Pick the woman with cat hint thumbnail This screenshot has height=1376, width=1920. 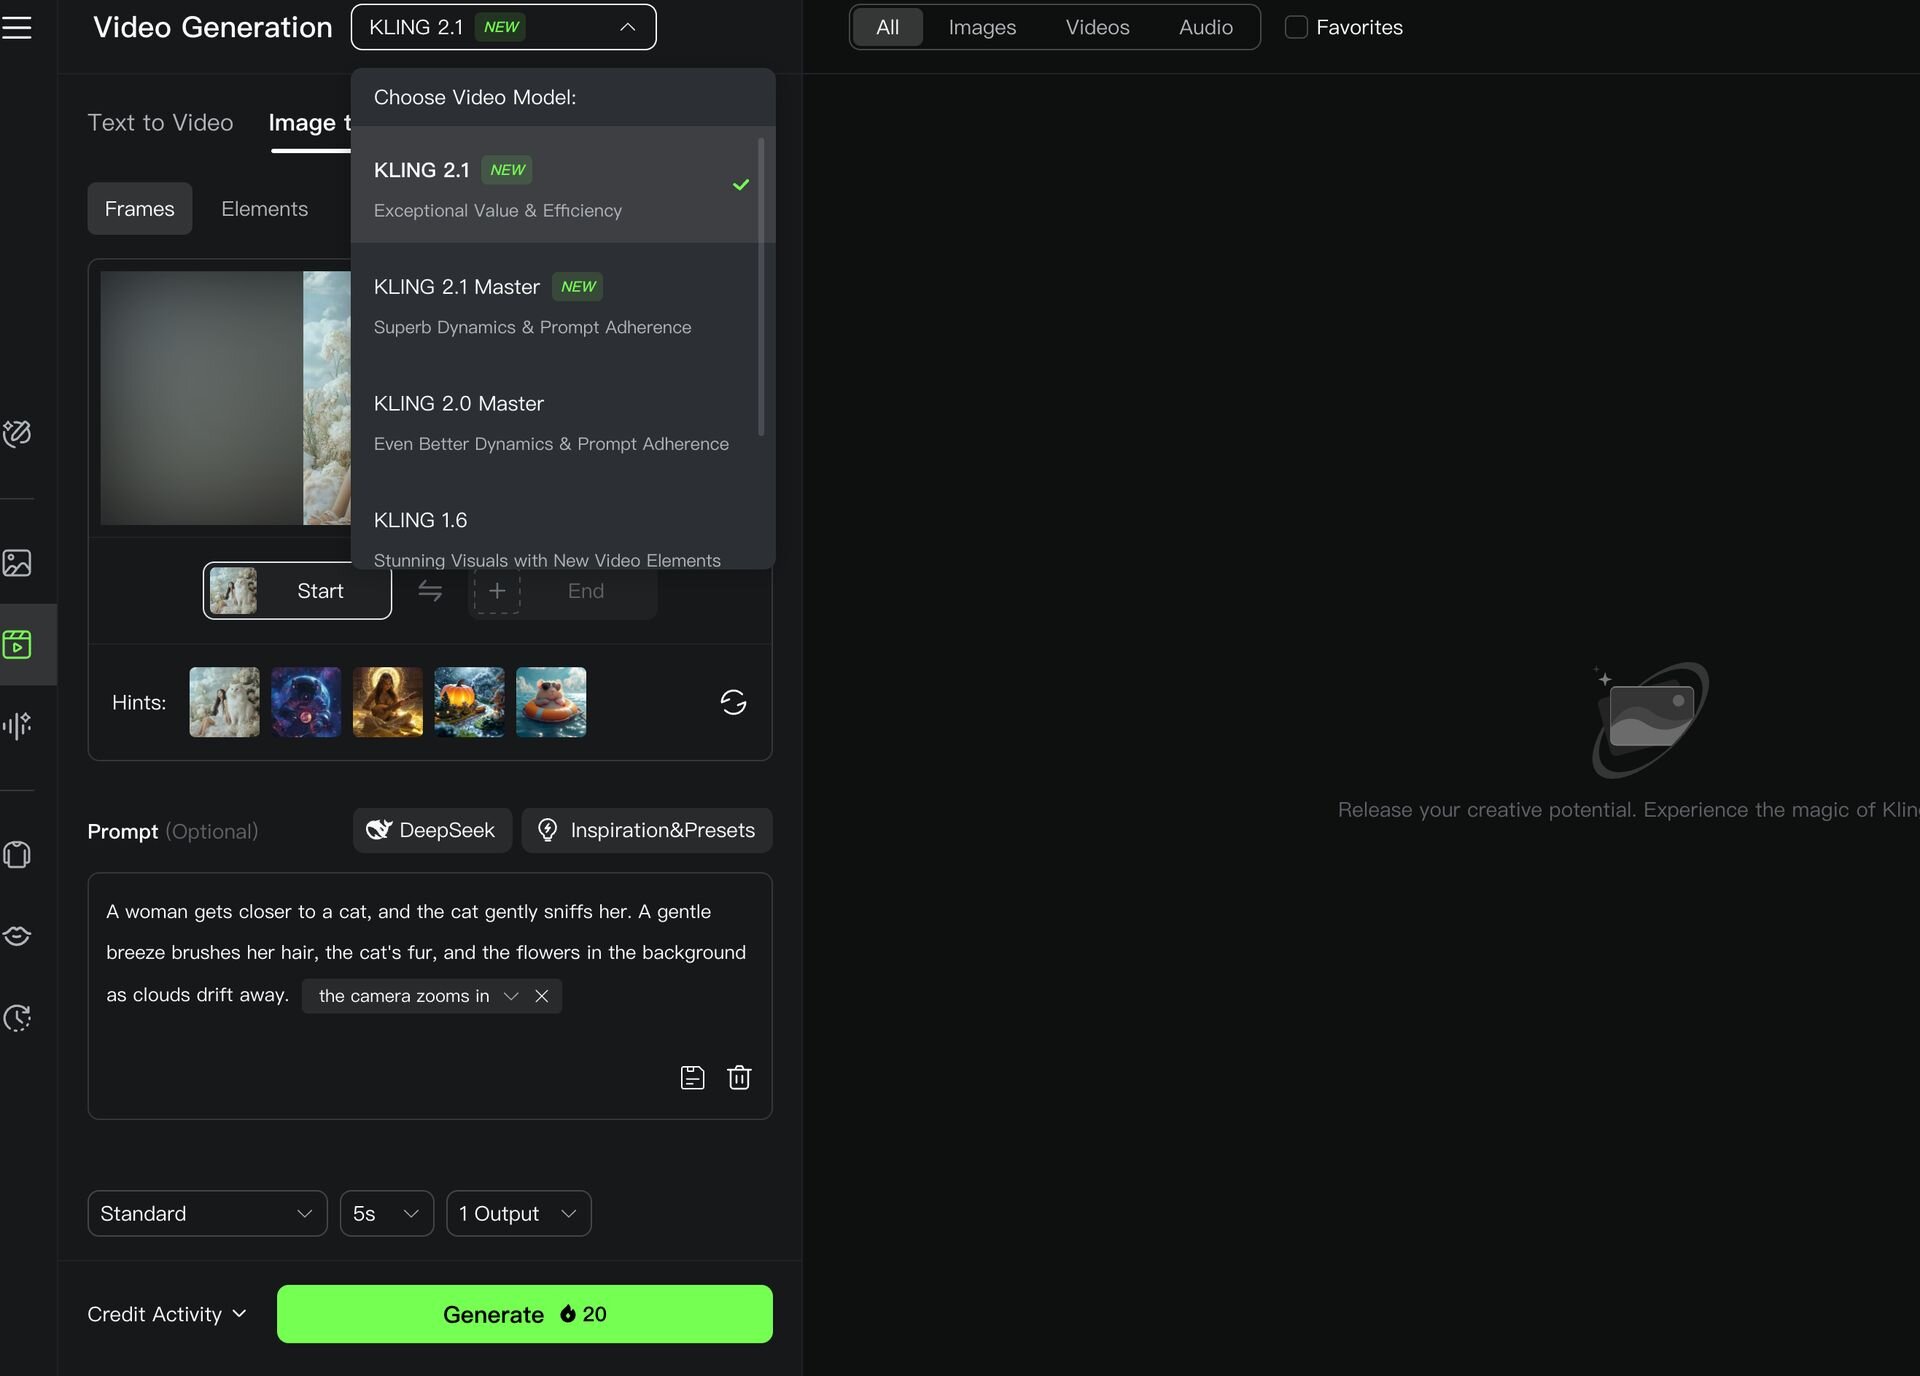pos(224,702)
